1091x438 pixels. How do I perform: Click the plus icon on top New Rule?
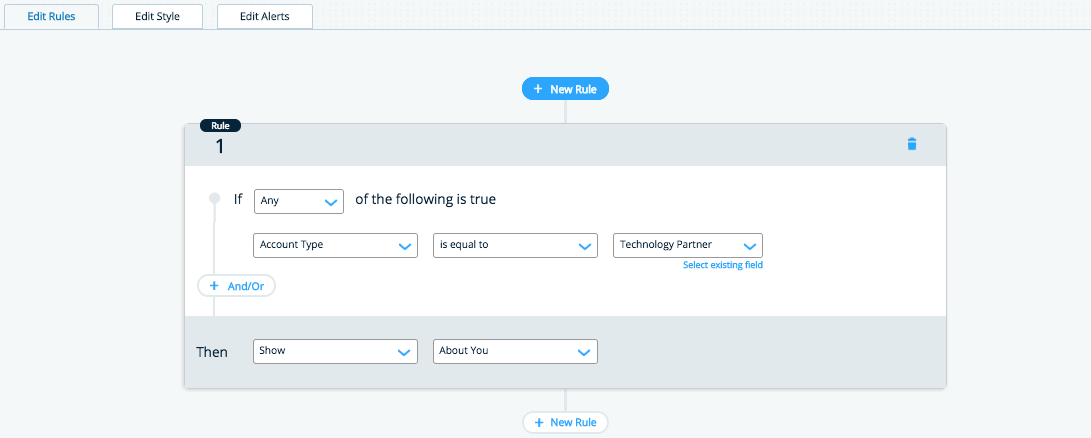(x=538, y=89)
